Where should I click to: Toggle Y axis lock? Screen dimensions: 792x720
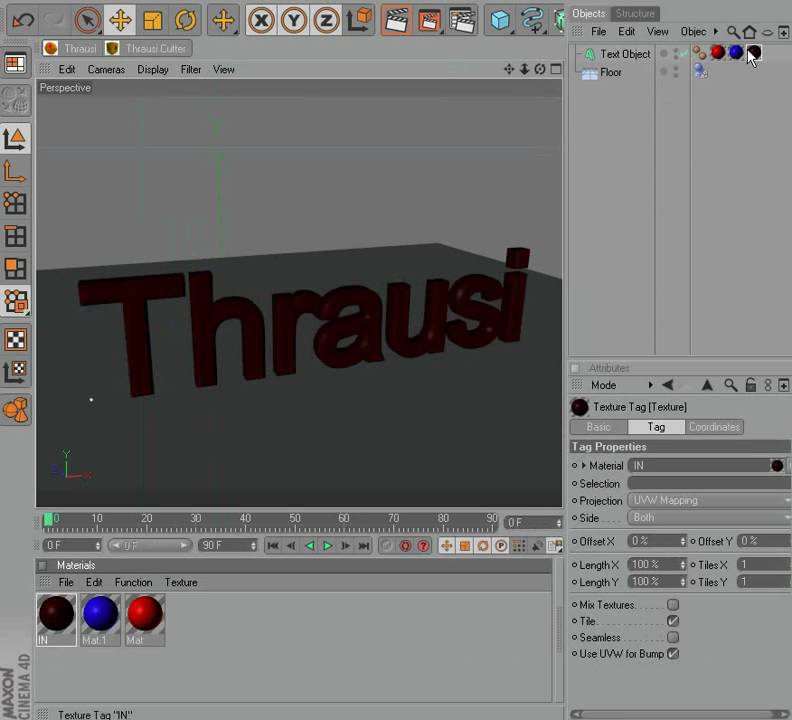(294, 20)
